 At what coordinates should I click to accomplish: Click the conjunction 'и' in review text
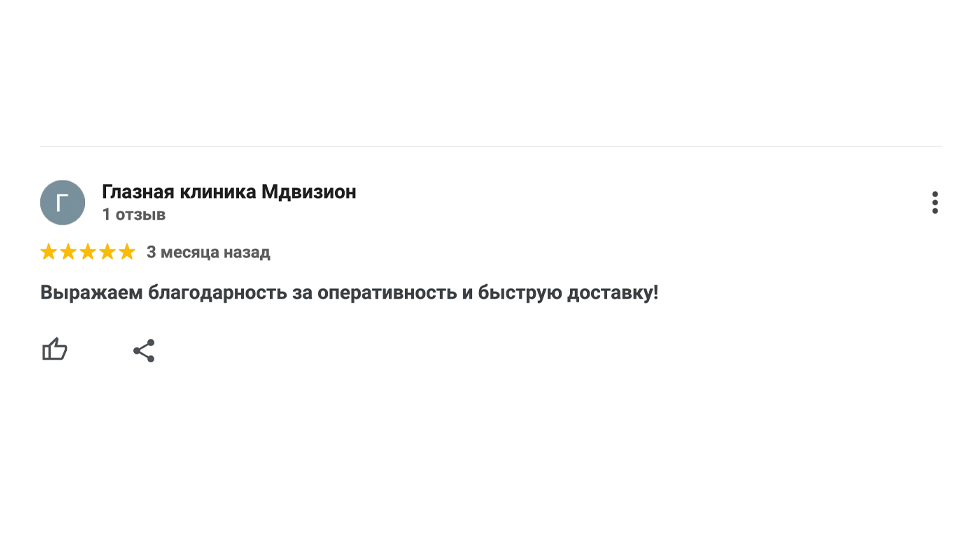tap(467, 293)
